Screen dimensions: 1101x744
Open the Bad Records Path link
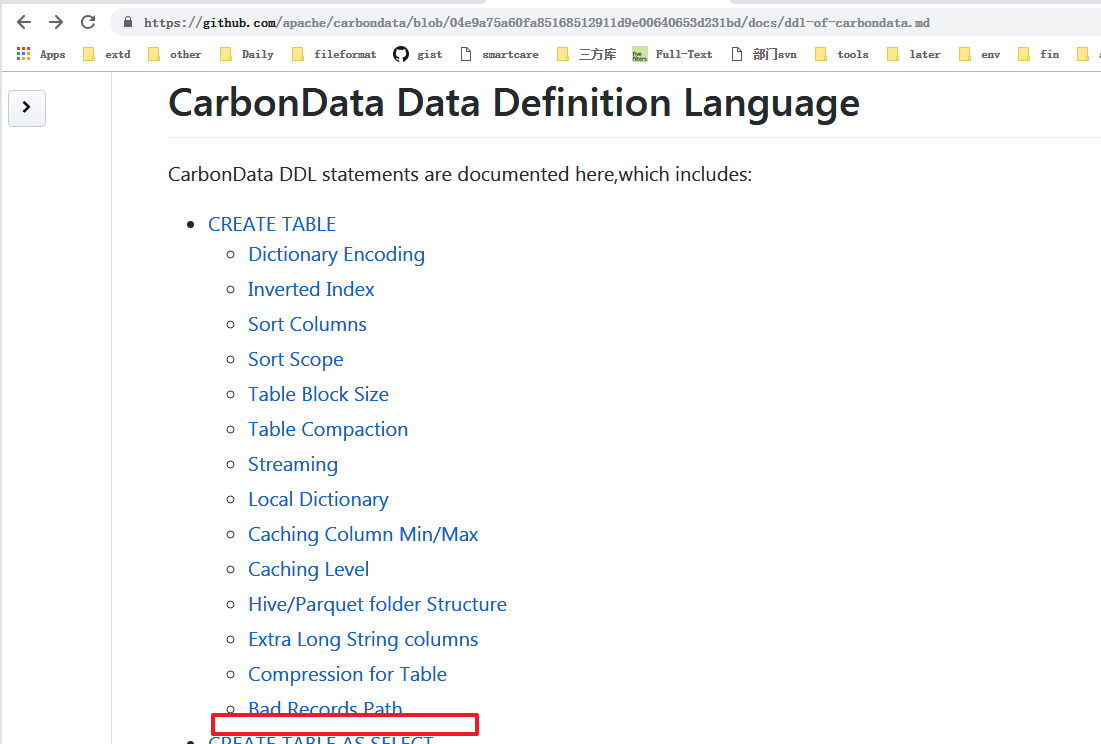point(325,708)
